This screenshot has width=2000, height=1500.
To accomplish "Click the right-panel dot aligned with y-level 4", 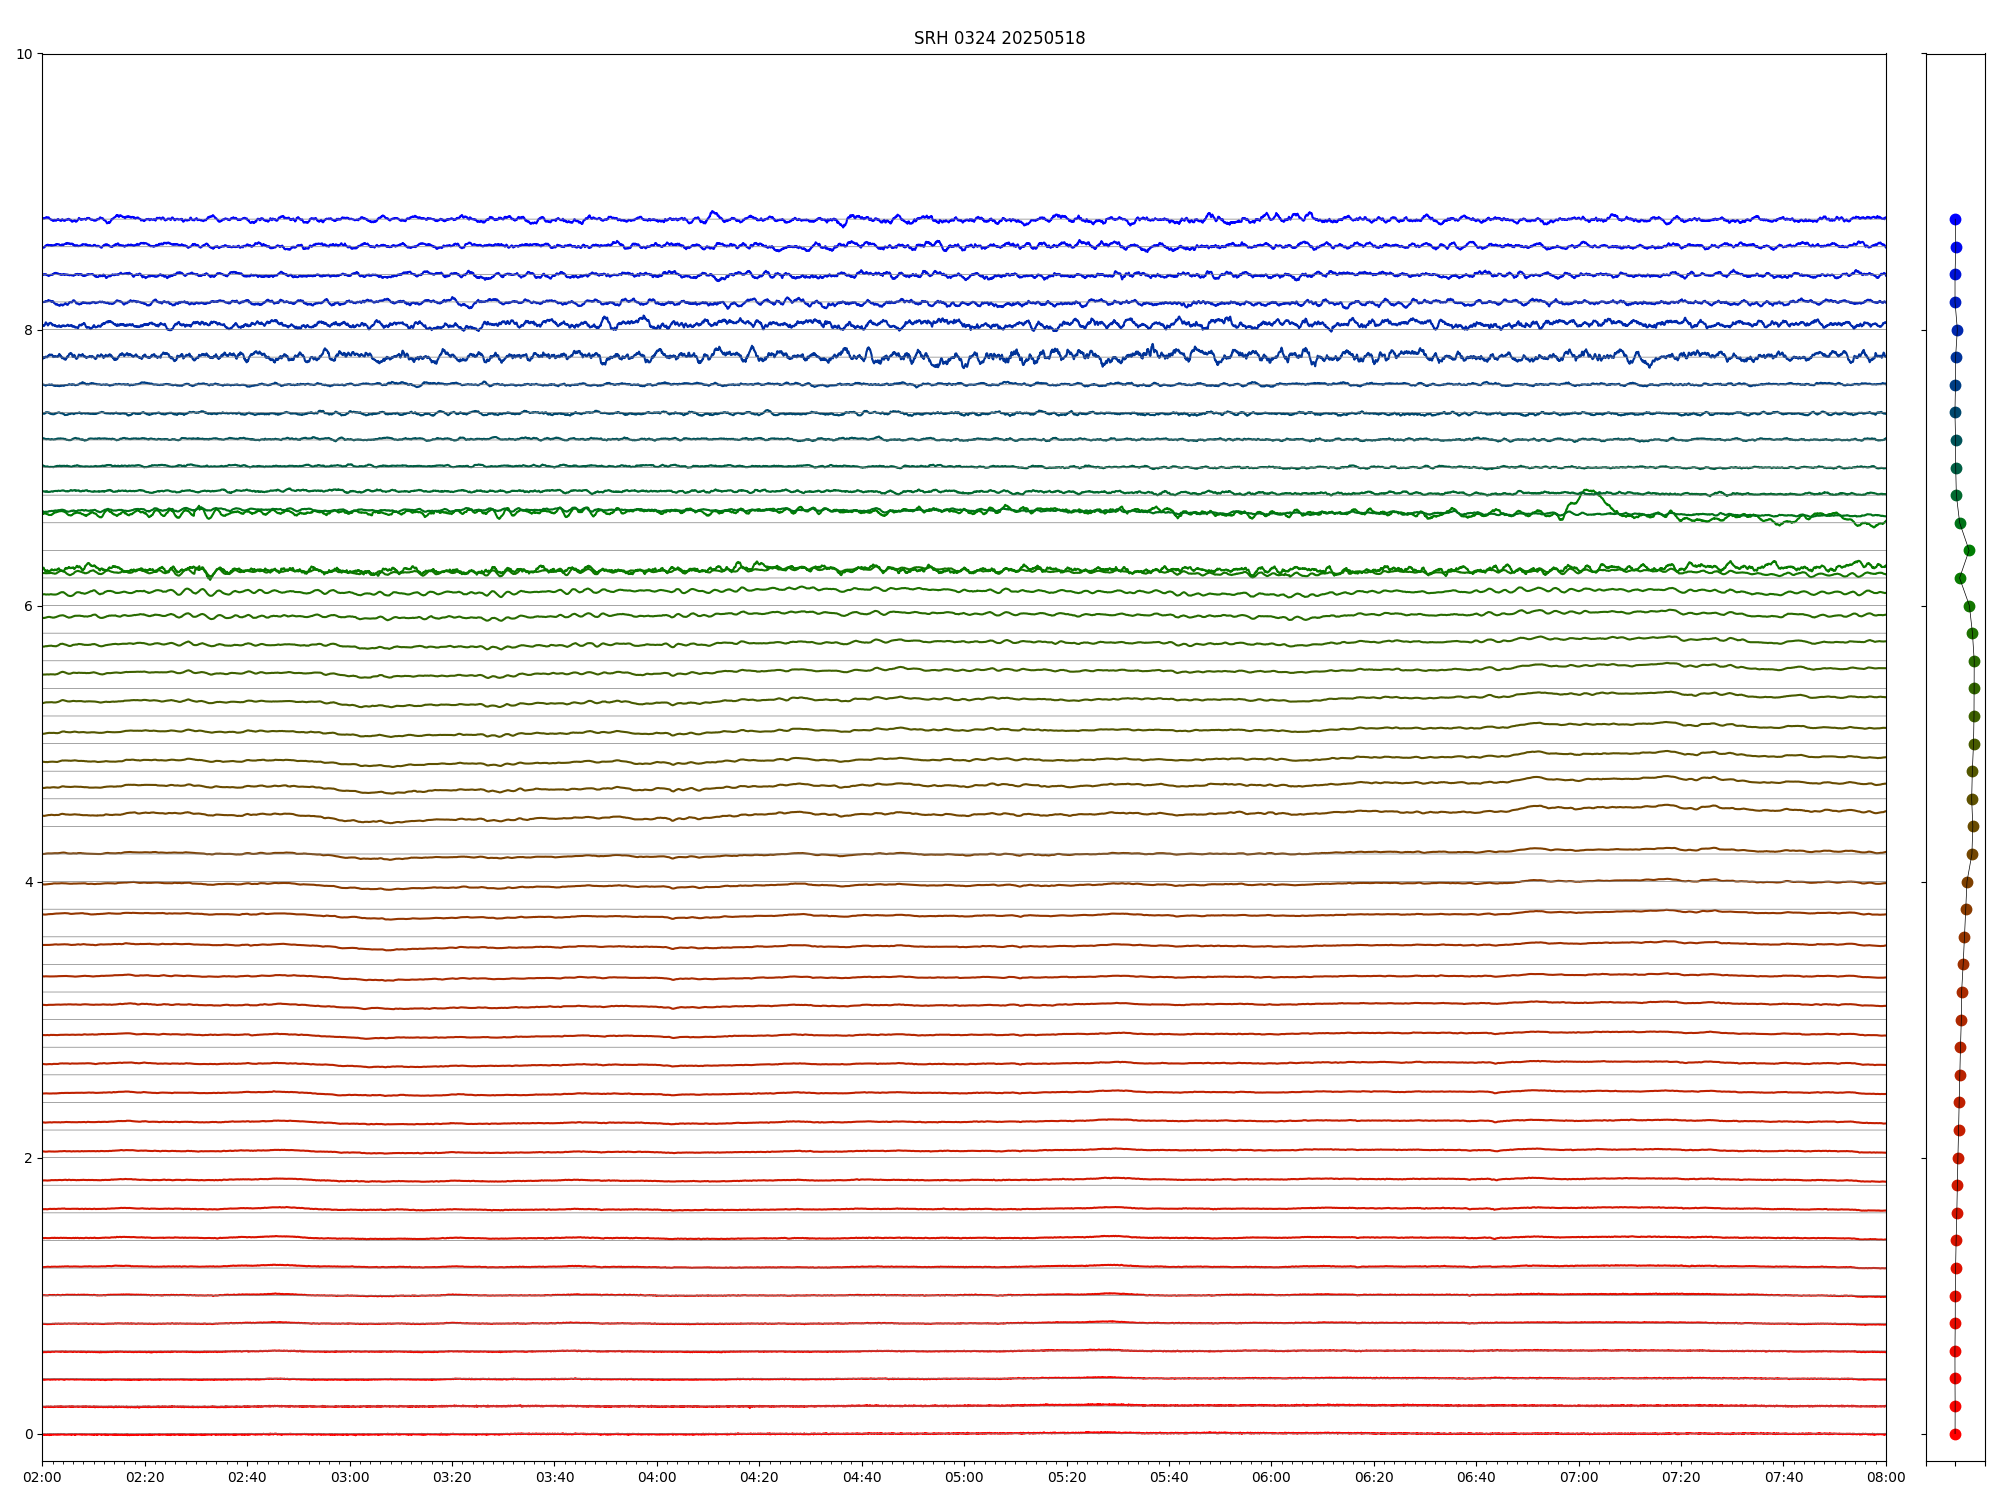I will click(1967, 882).
